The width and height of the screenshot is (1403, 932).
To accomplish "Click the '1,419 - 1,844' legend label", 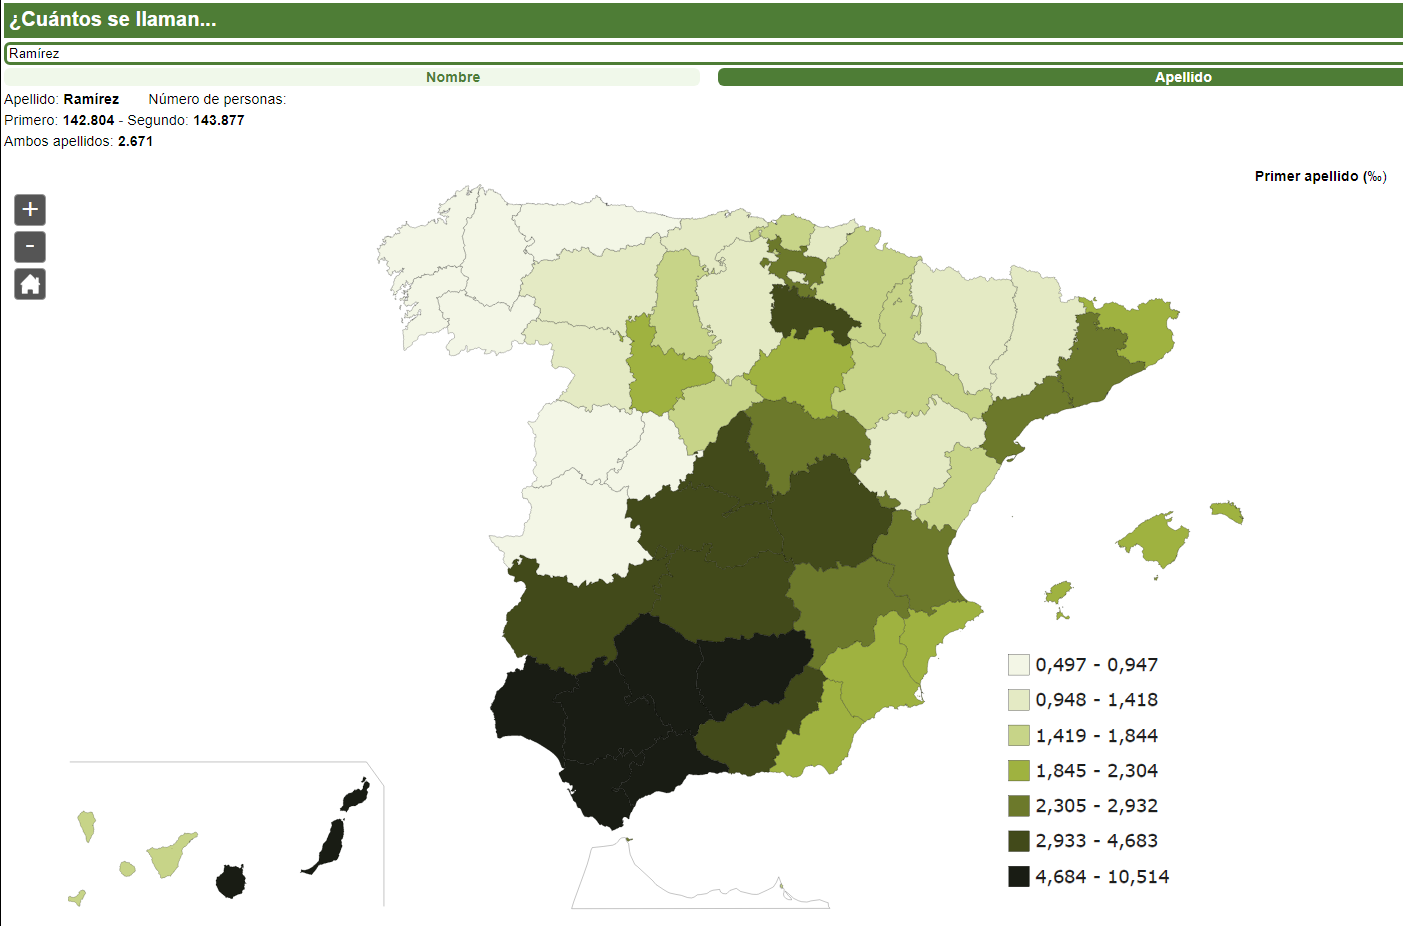I will coord(1097,736).
